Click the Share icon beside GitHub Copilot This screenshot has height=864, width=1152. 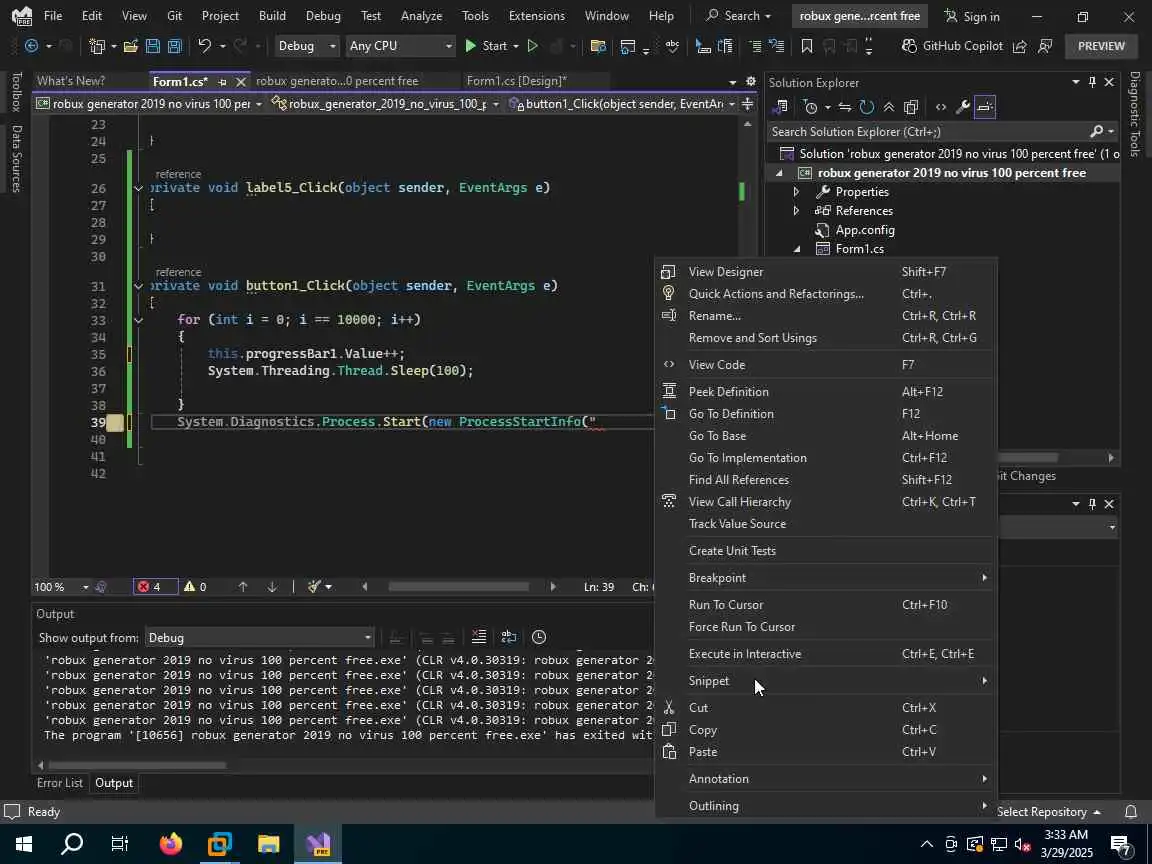coord(1020,46)
